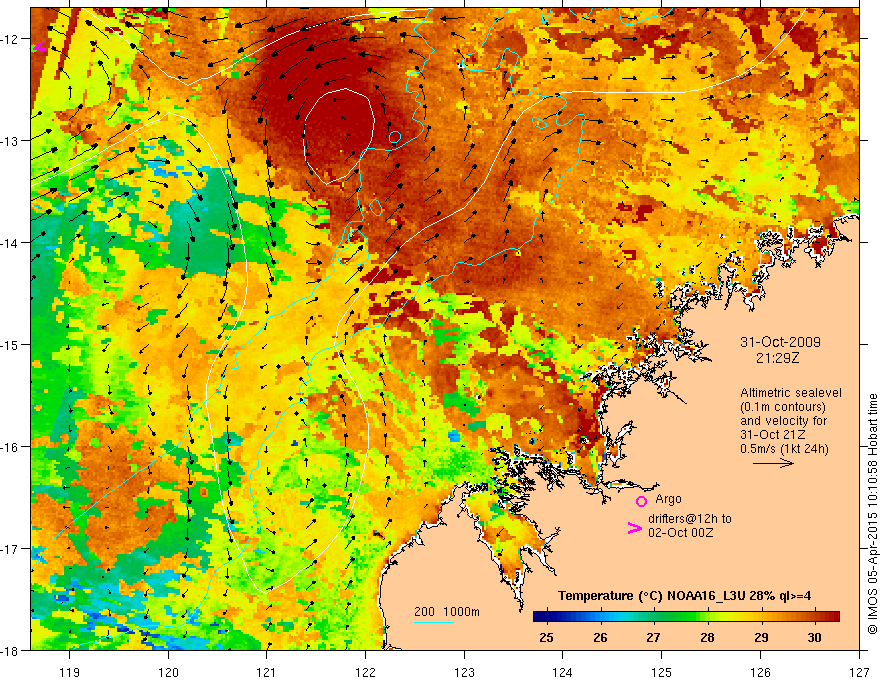Click the temperature color bar scale
This screenshot has height=680, width=880.
686,617
